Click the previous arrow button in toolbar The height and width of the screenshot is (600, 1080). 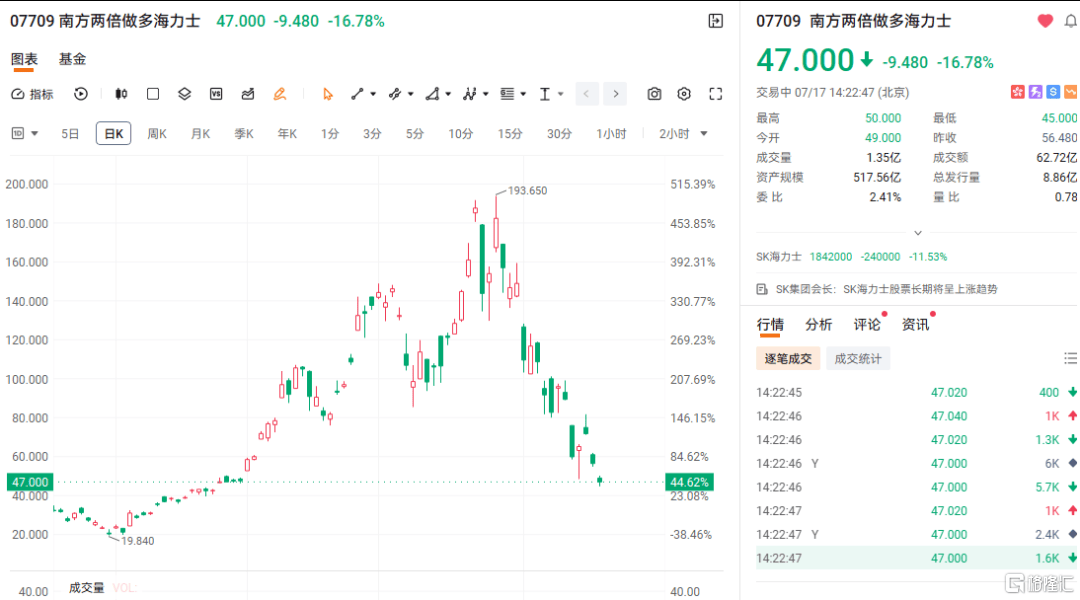tap(586, 94)
